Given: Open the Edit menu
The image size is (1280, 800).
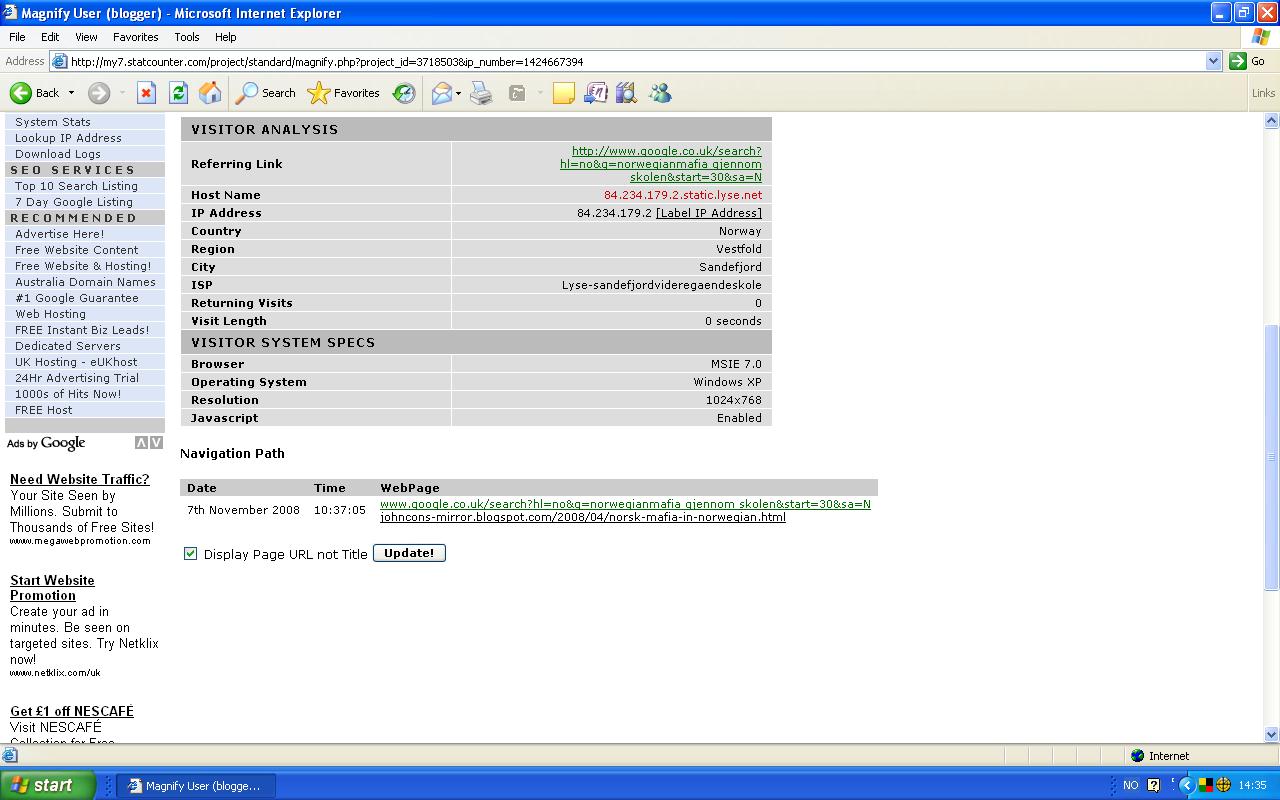Looking at the screenshot, I should click(50, 37).
